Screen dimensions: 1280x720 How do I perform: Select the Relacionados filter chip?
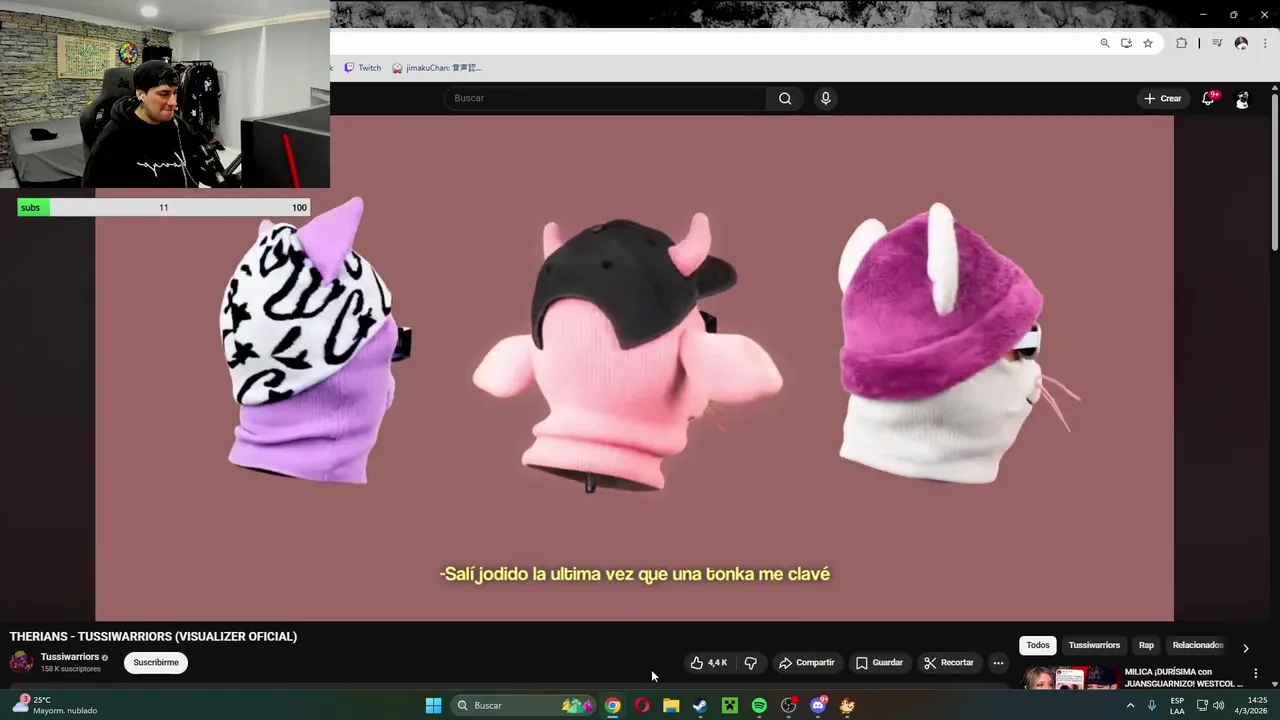[x=1197, y=645]
